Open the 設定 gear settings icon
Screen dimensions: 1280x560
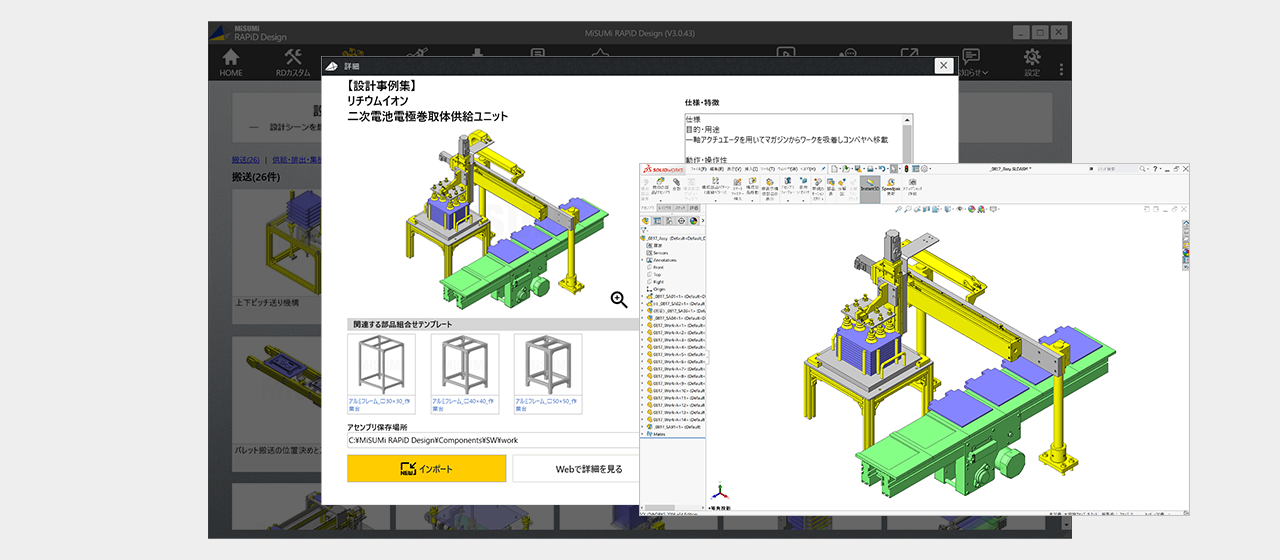coord(1032,62)
